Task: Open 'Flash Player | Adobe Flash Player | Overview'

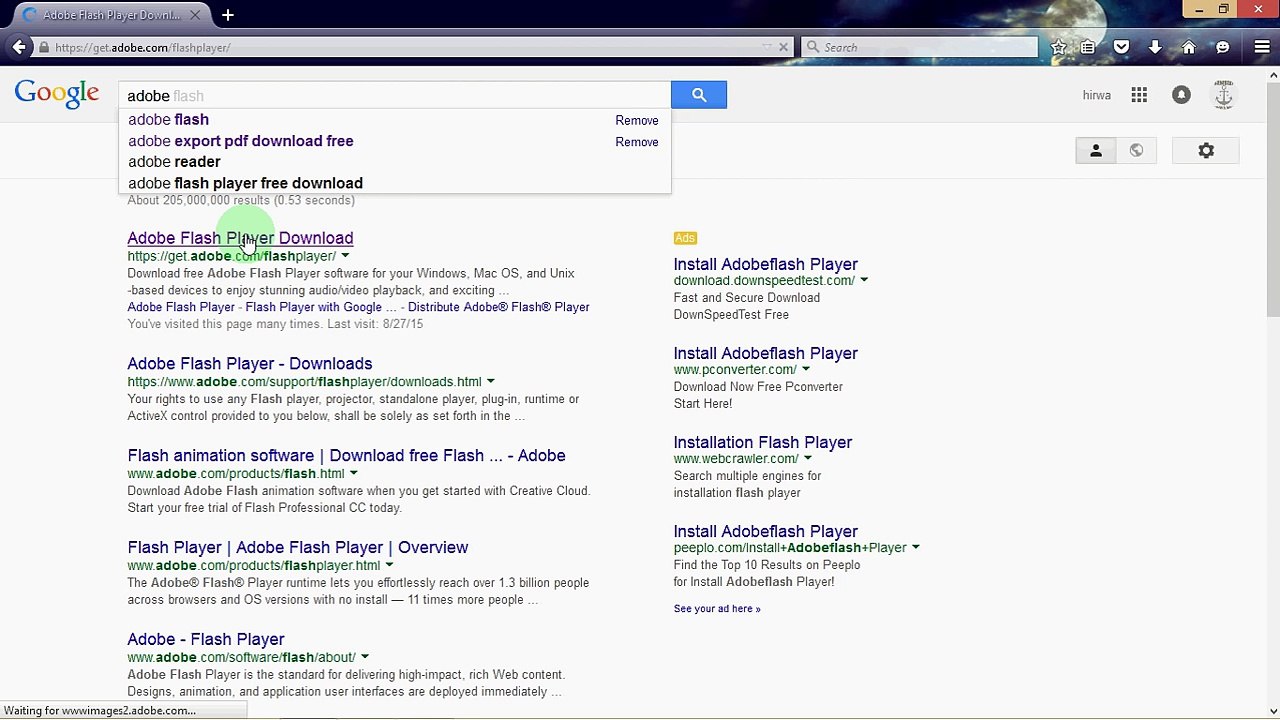Action: pos(298,548)
